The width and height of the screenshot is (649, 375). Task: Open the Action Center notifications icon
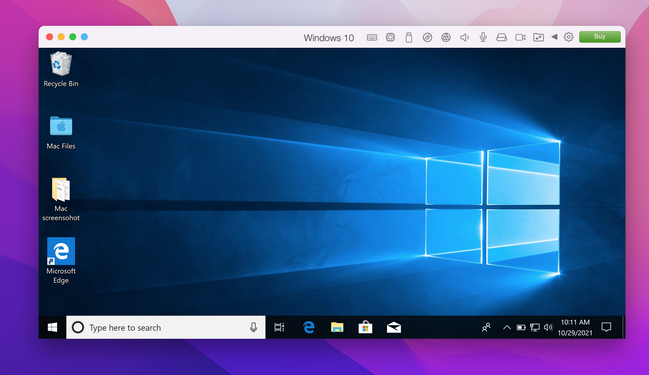click(x=606, y=327)
